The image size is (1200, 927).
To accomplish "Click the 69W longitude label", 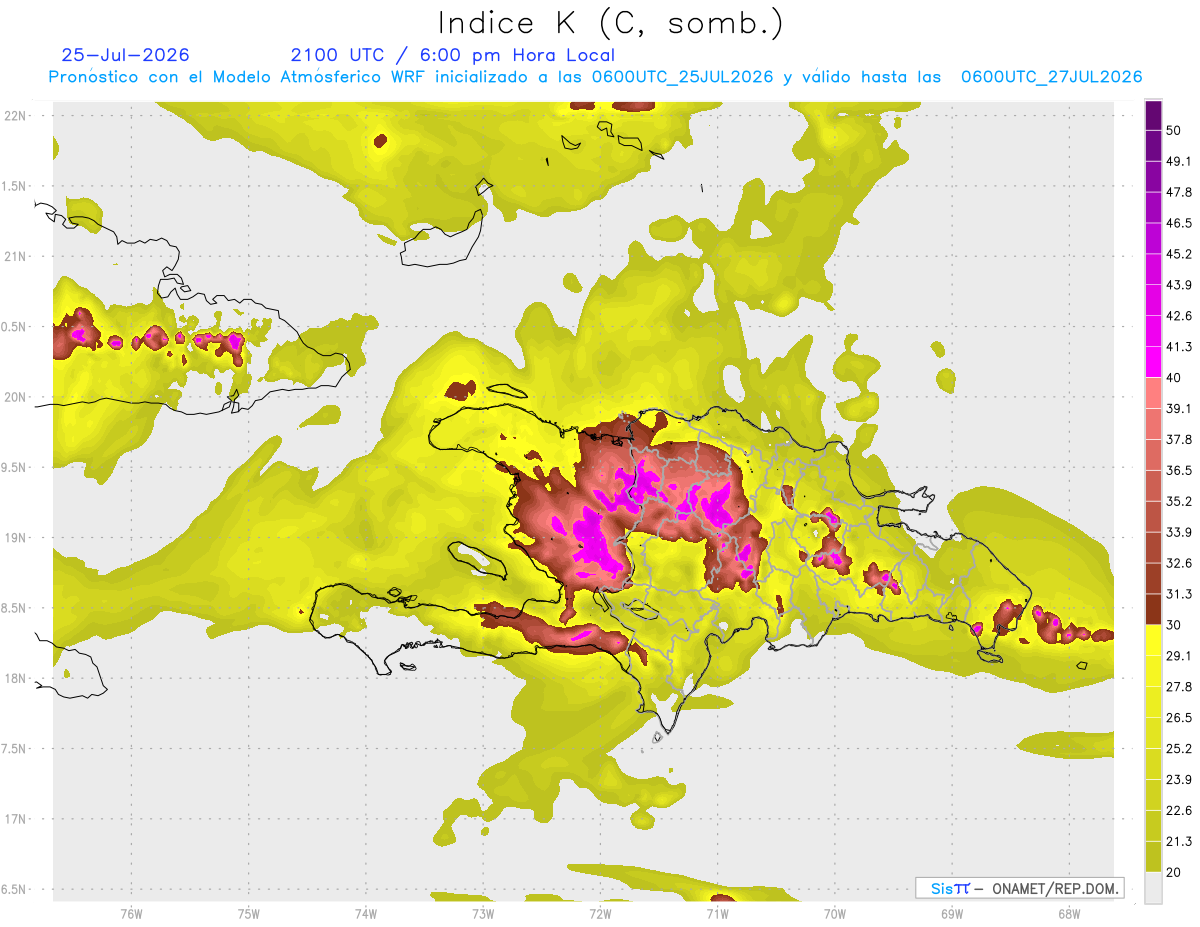I will click(952, 914).
